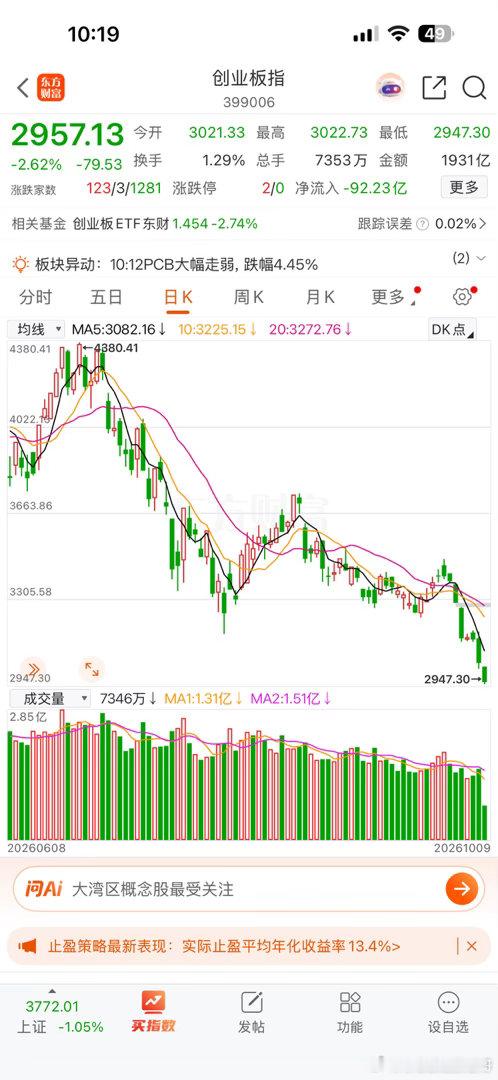The width and height of the screenshot is (498, 1080).
Task: Open the DK点 dropdown
Action: [452, 329]
